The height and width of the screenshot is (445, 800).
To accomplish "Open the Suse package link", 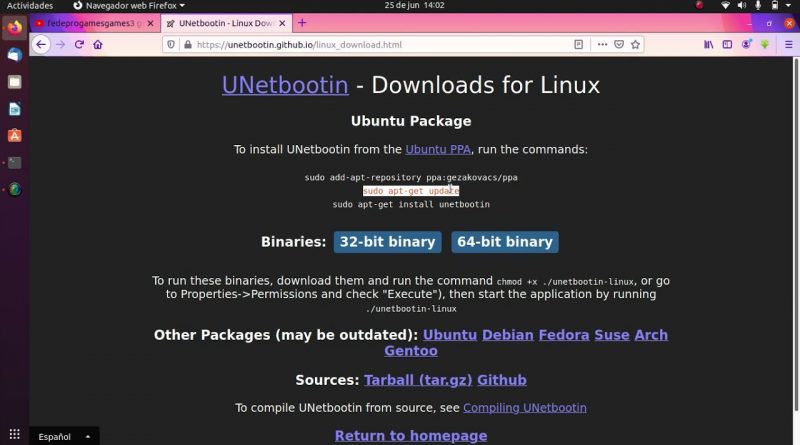I will [612, 335].
